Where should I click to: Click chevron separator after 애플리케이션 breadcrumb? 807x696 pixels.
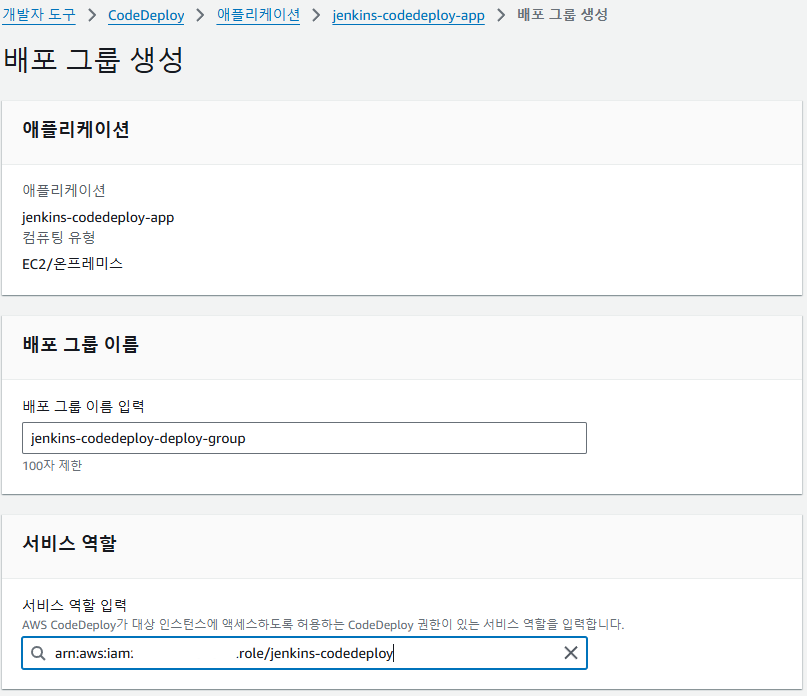[x=316, y=15]
